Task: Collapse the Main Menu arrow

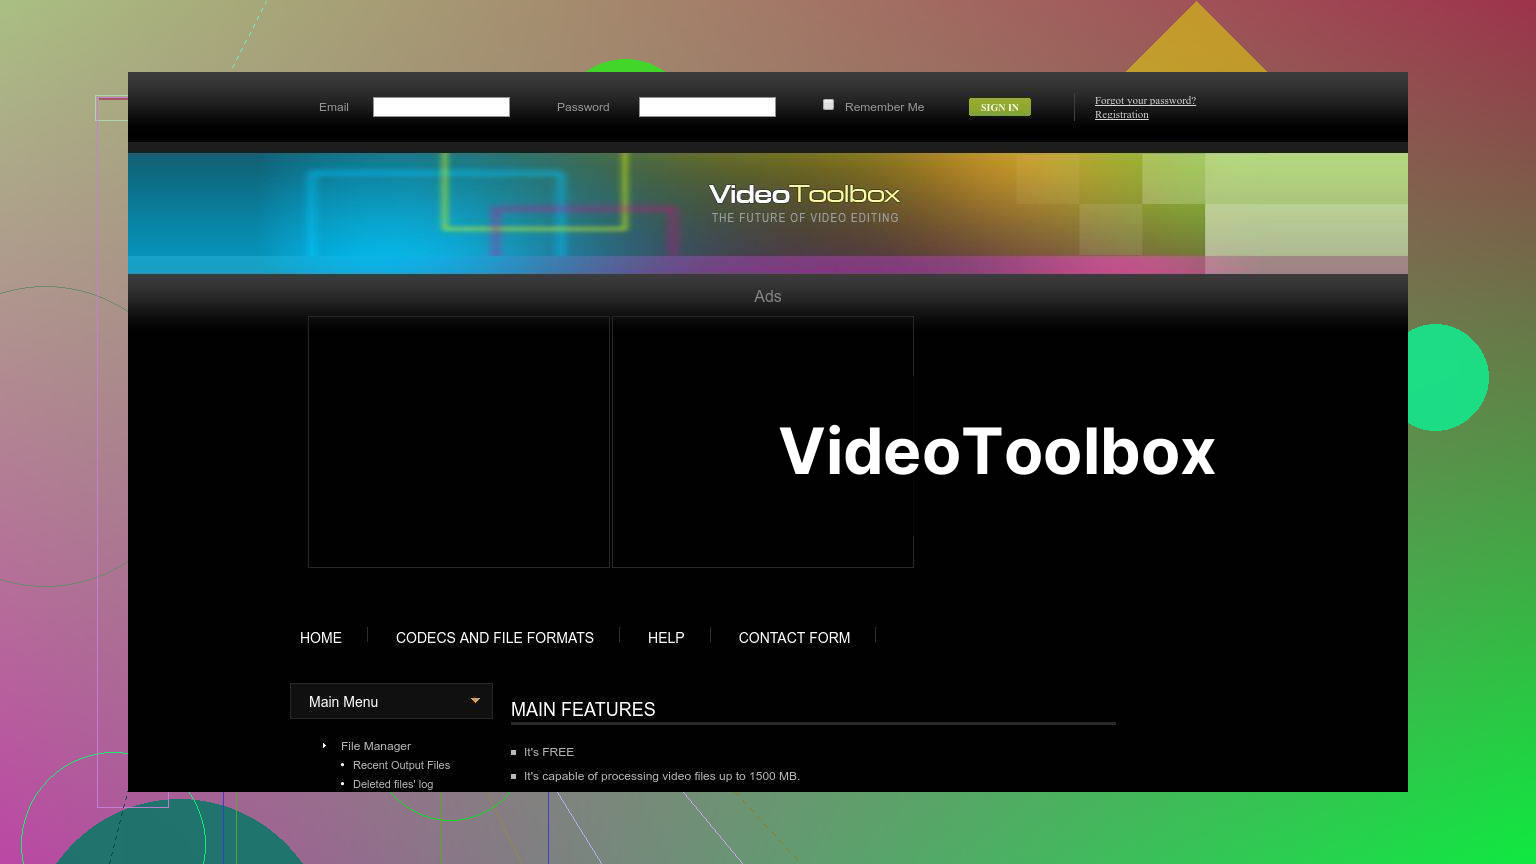Action: [x=475, y=701]
